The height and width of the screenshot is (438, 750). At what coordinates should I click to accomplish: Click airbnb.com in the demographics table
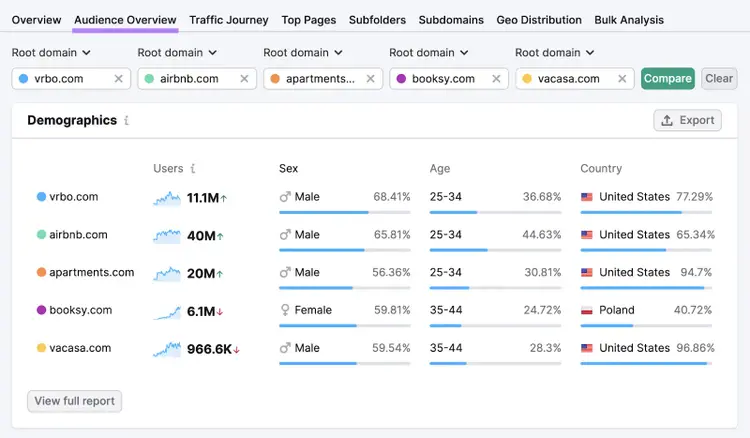click(78, 234)
